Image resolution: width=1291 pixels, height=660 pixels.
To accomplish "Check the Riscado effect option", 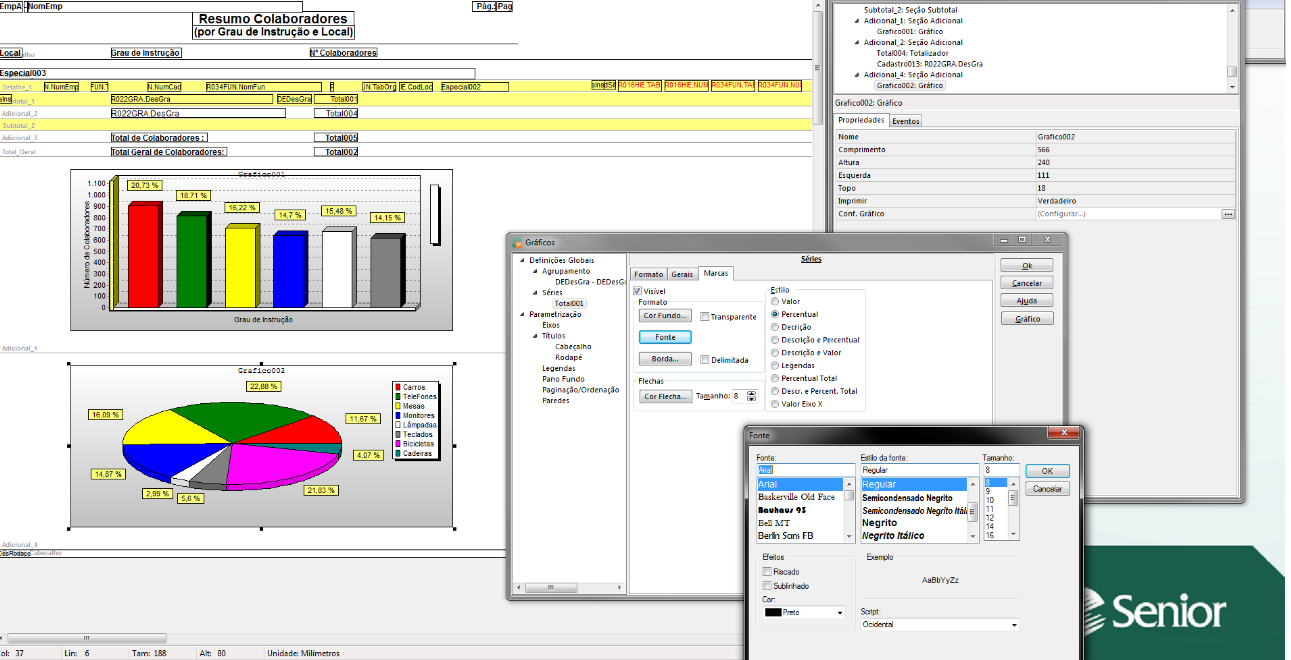I will [x=767, y=572].
